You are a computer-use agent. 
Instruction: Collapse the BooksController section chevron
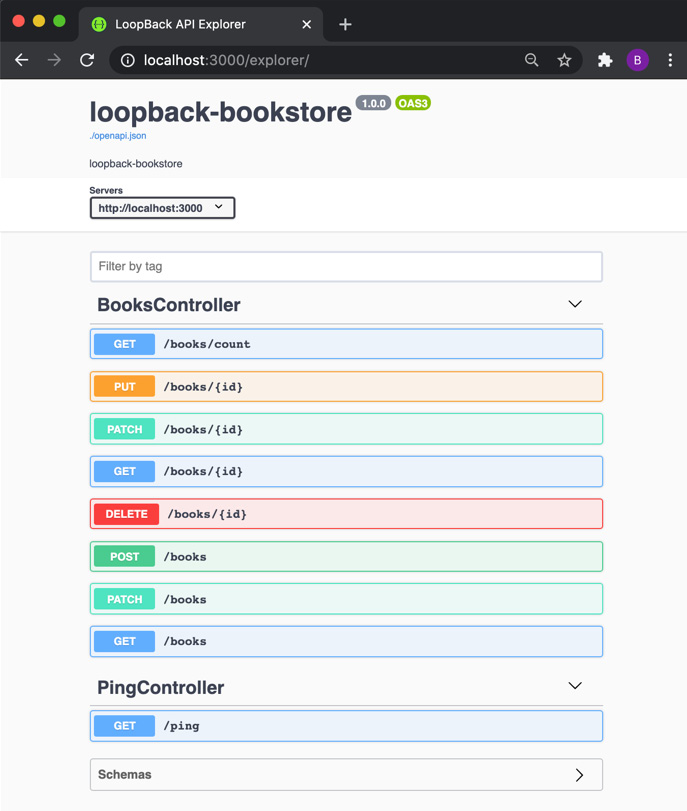tap(575, 304)
